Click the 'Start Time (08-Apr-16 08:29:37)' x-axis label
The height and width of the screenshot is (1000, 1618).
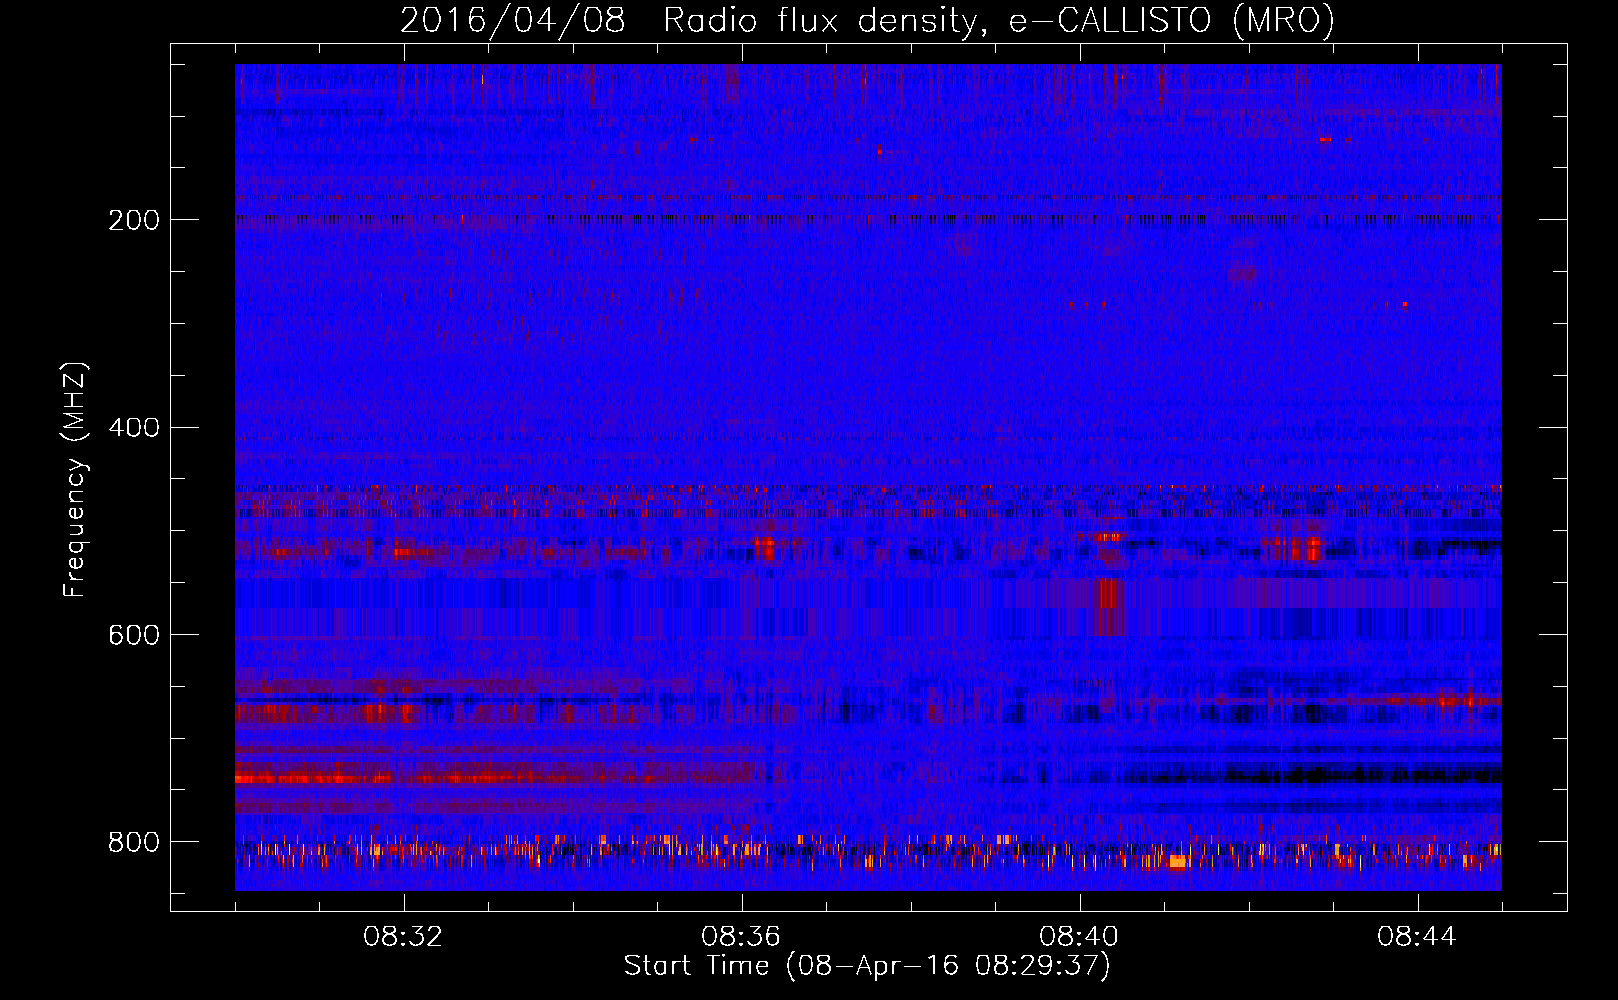click(867, 966)
